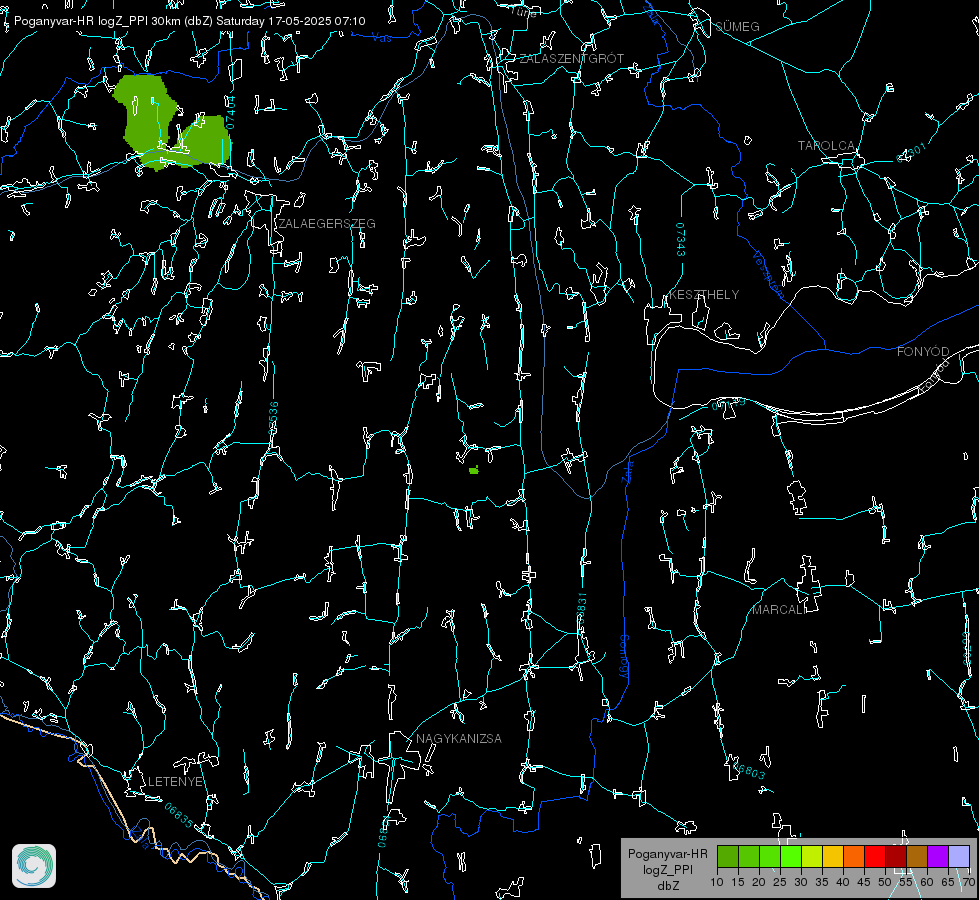Click the FONYÓD town label
This screenshot has width=979, height=900.
click(x=923, y=352)
